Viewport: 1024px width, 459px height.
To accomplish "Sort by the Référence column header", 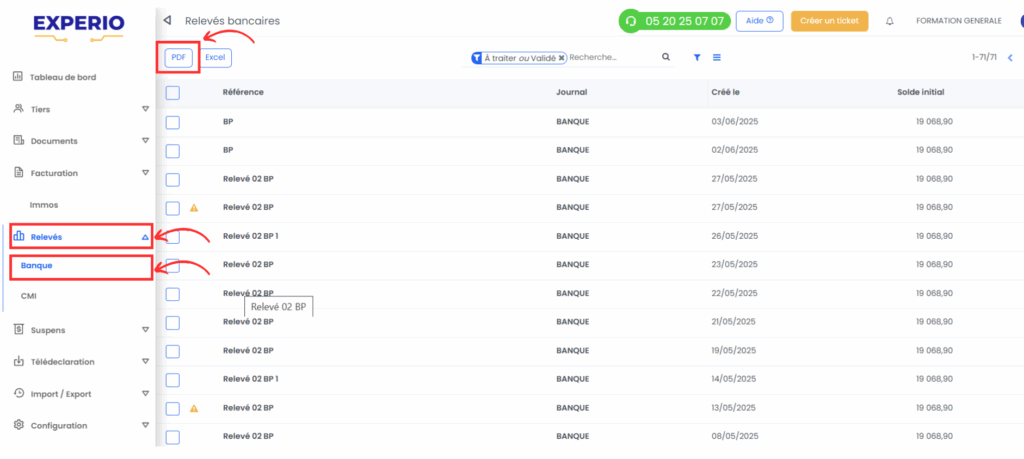I will coord(243,92).
